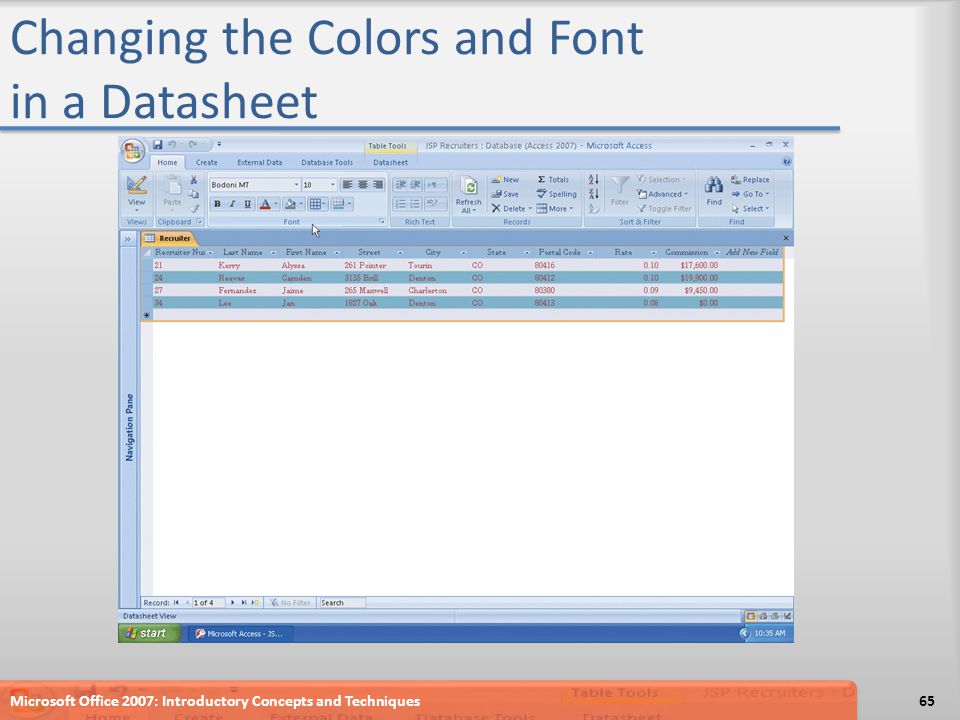The image size is (960, 720).
Task: Go to next record navigation arrow
Action: (233, 603)
